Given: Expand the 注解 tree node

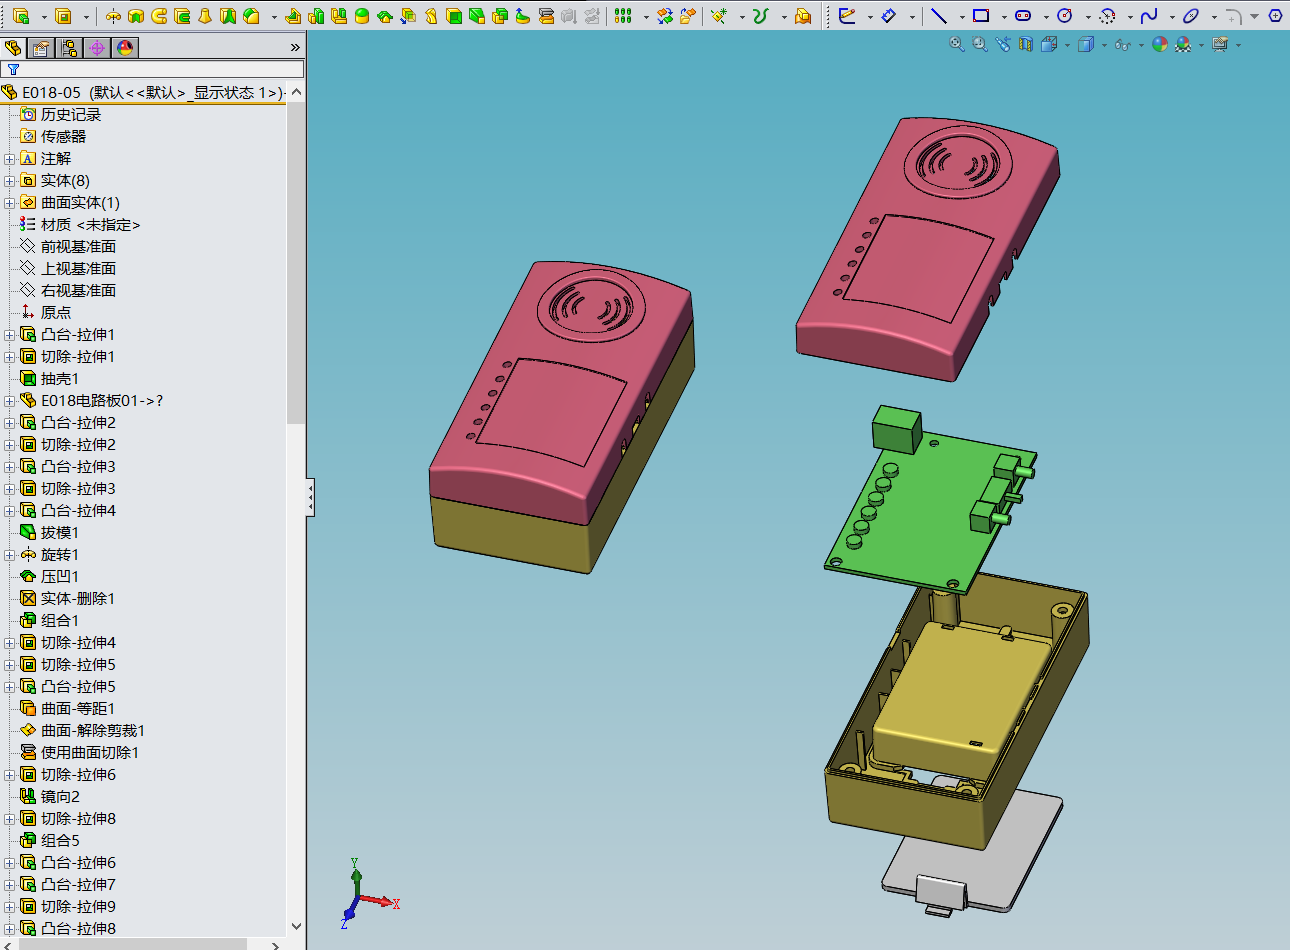Looking at the screenshot, I should click(9, 159).
